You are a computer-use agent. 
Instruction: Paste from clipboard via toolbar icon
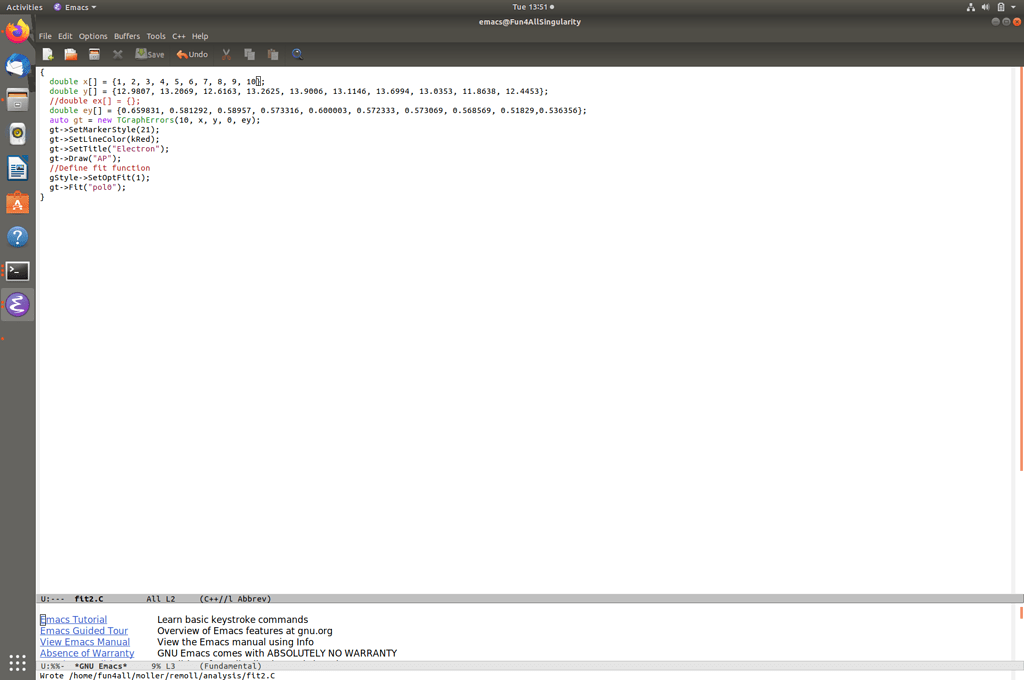[274, 54]
